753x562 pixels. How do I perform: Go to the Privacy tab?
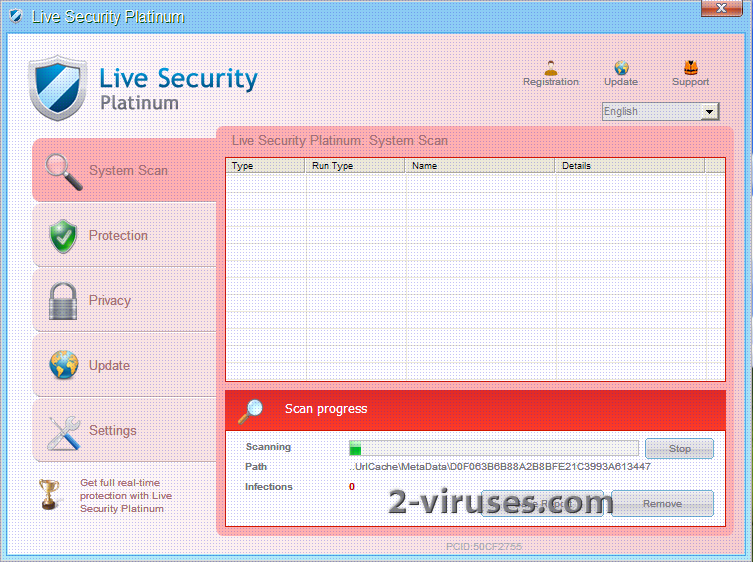click(125, 300)
